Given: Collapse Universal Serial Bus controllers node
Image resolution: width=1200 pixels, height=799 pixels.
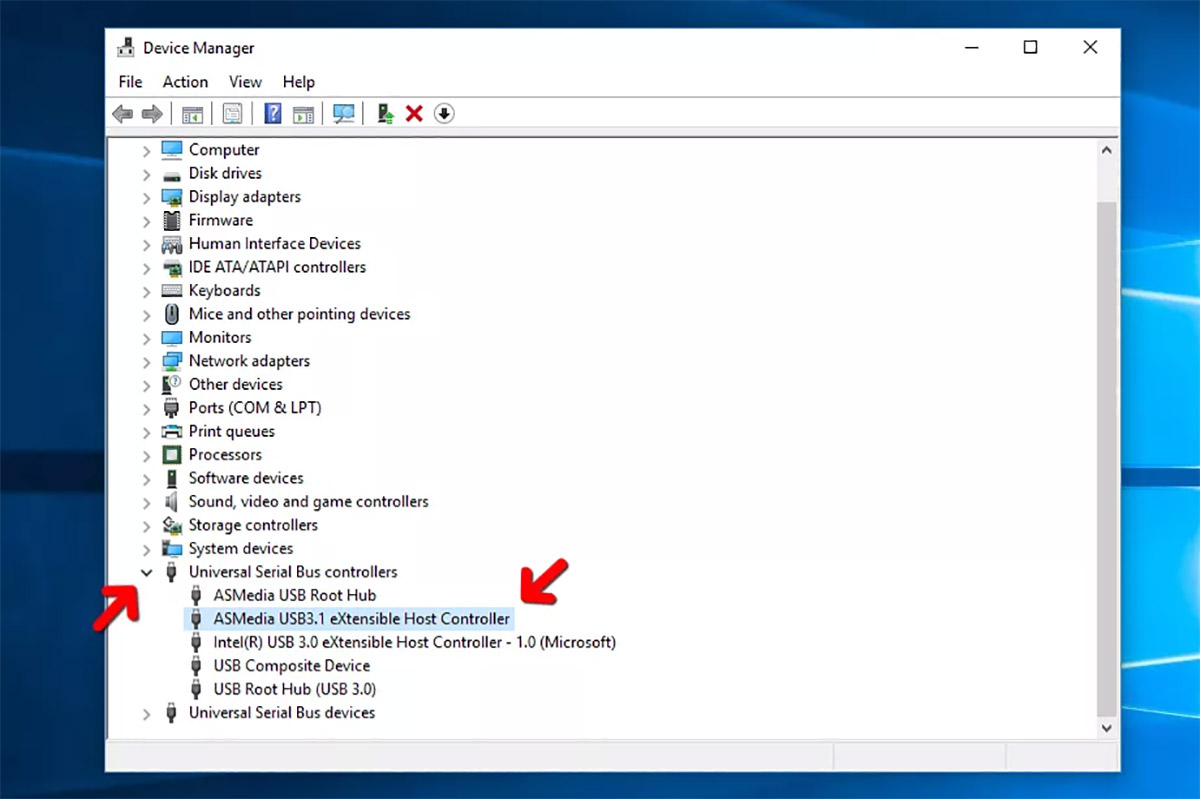Looking at the screenshot, I should [147, 573].
